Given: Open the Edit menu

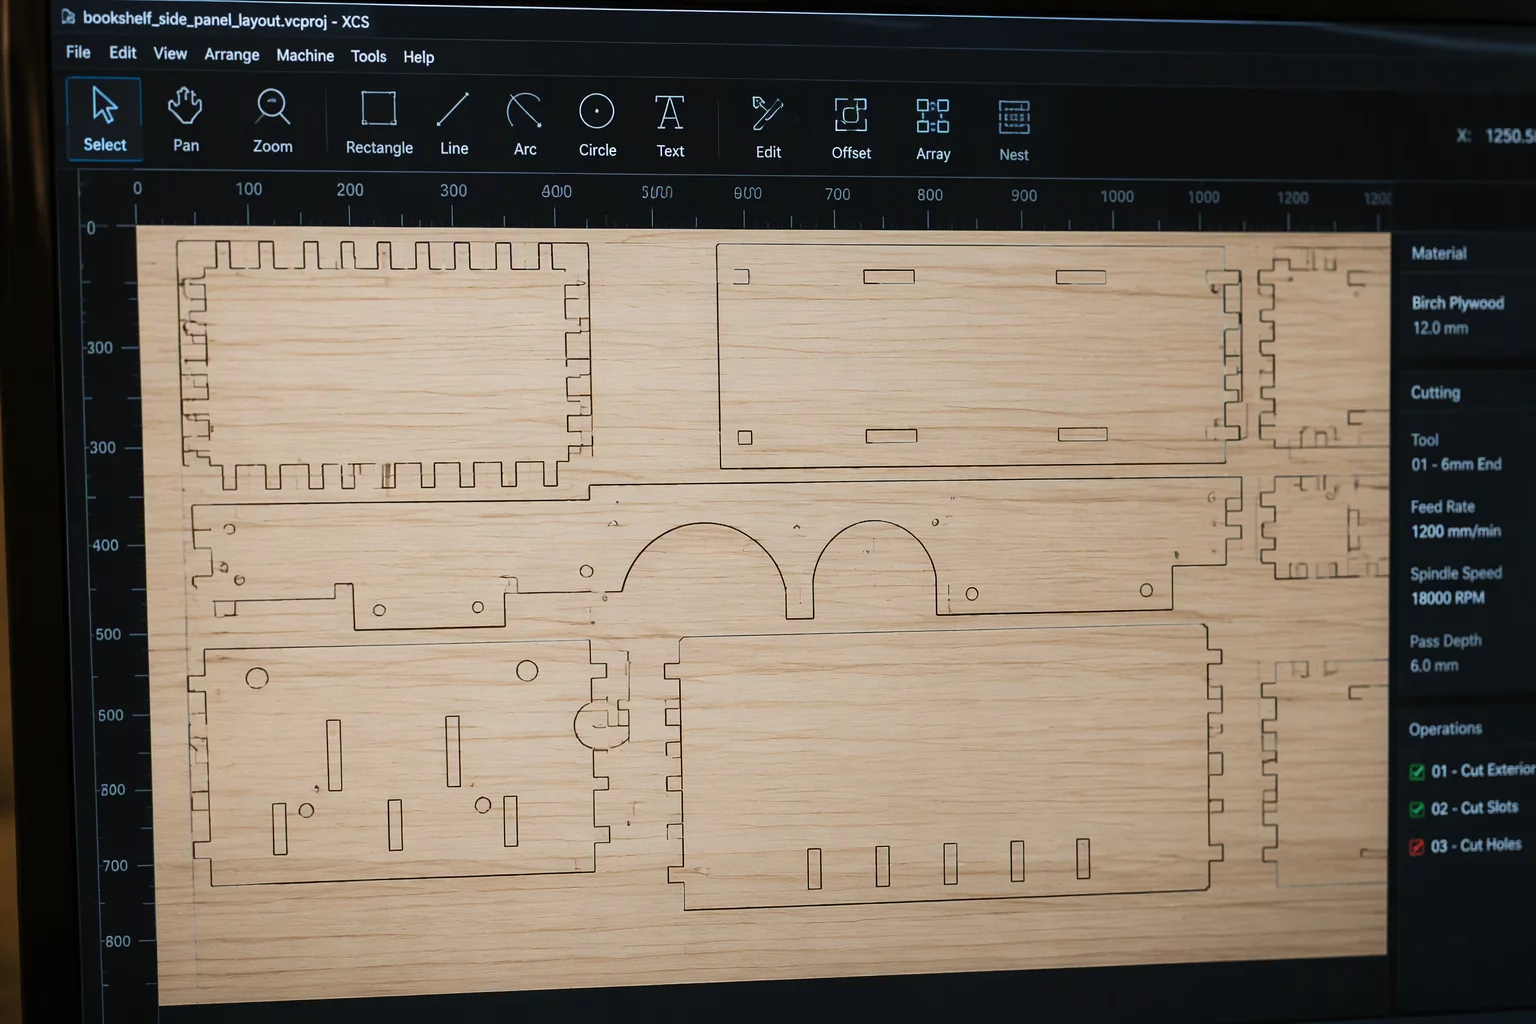Looking at the screenshot, I should coord(123,53).
